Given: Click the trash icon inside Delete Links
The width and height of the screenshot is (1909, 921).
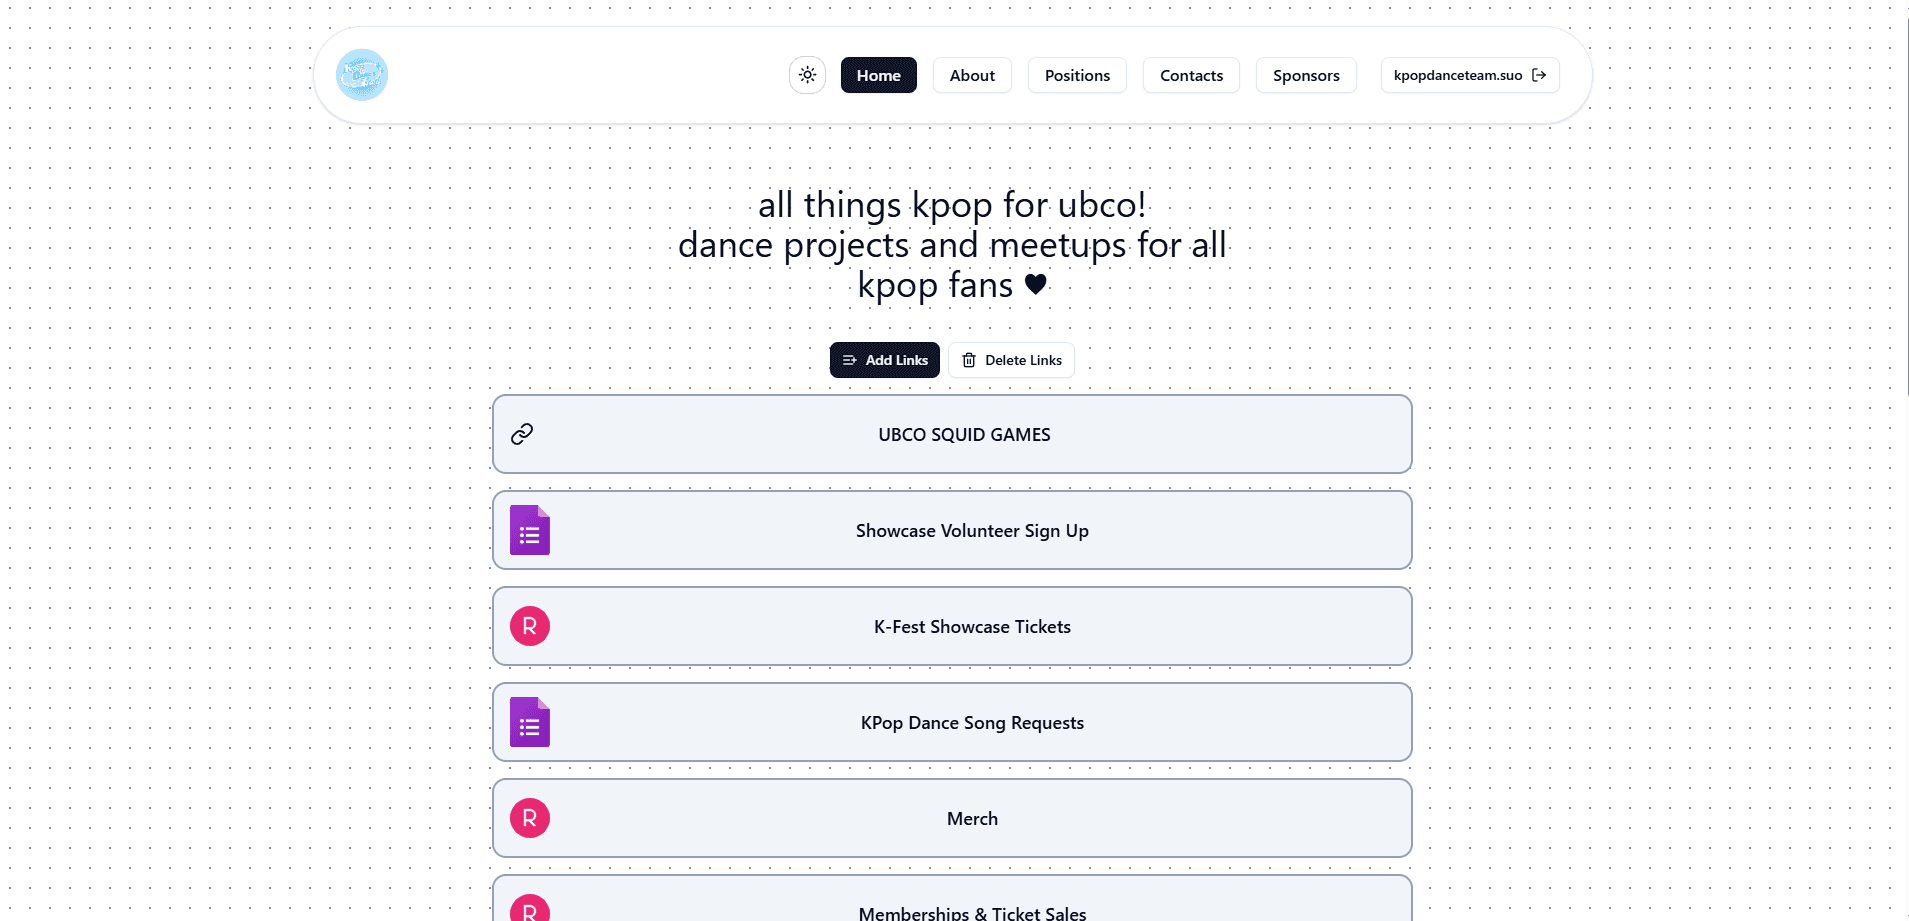Looking at the screenshot, I should click(967, 360).
